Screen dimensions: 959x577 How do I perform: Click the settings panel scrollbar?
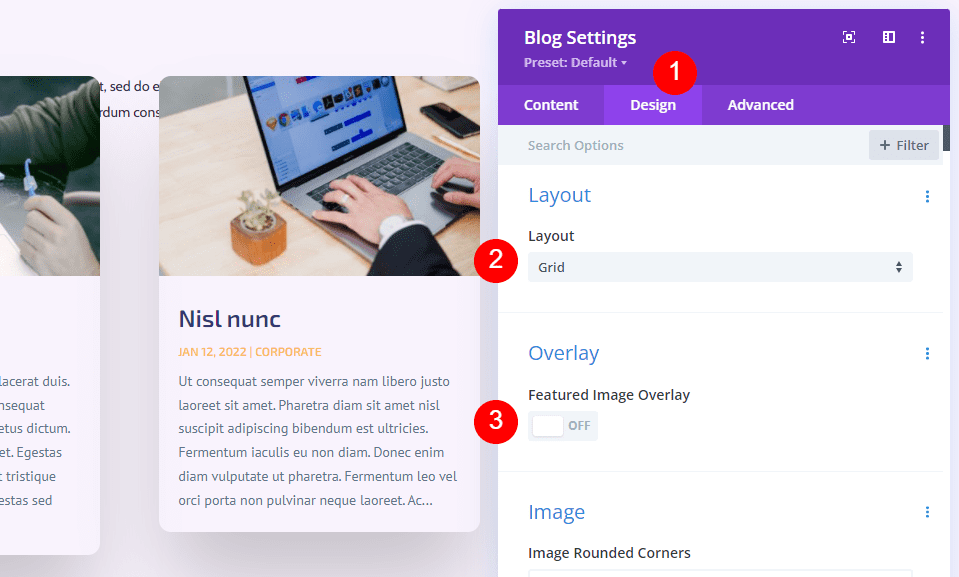click(x=946, y=138)
